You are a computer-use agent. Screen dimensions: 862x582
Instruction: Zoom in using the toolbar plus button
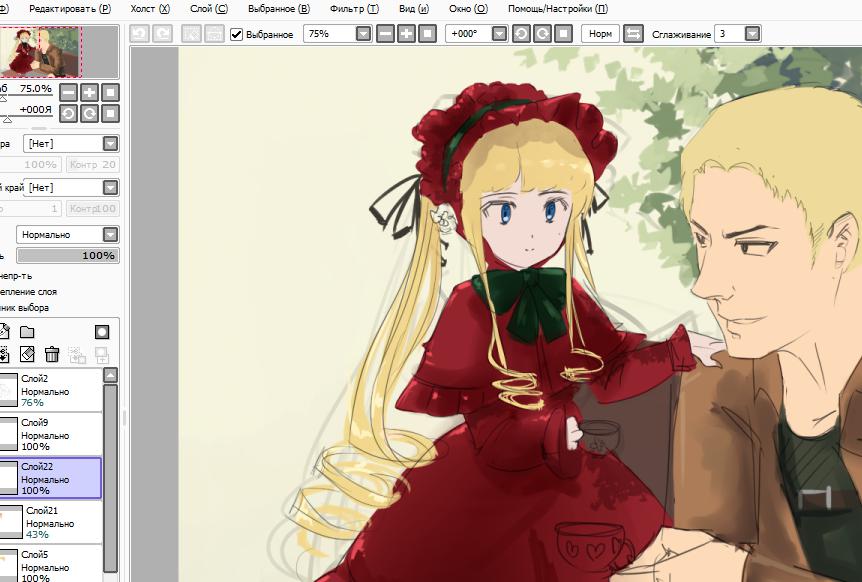pos(406,34)
